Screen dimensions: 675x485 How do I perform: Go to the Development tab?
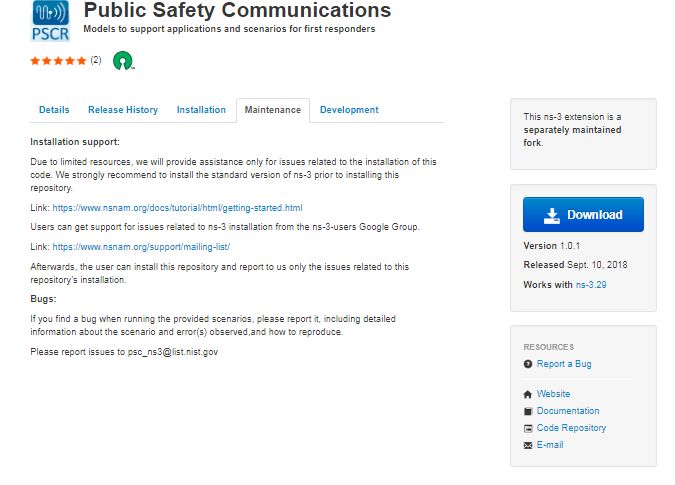click(349, 110)
